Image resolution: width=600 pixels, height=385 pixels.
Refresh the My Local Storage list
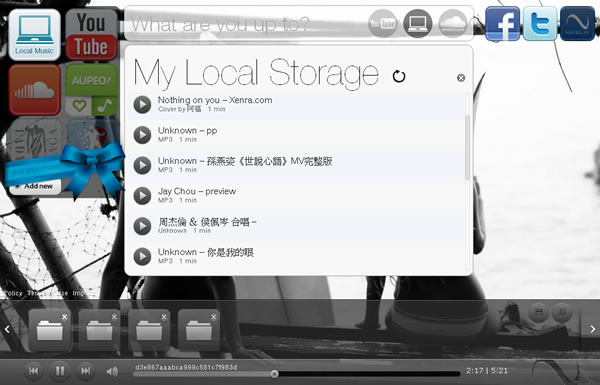(399, 76)
